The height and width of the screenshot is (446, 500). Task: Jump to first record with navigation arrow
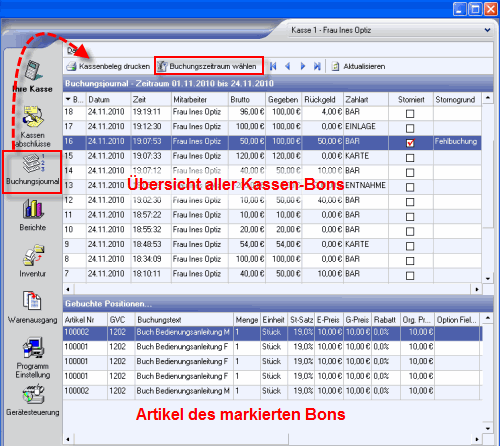pos(273,66)
